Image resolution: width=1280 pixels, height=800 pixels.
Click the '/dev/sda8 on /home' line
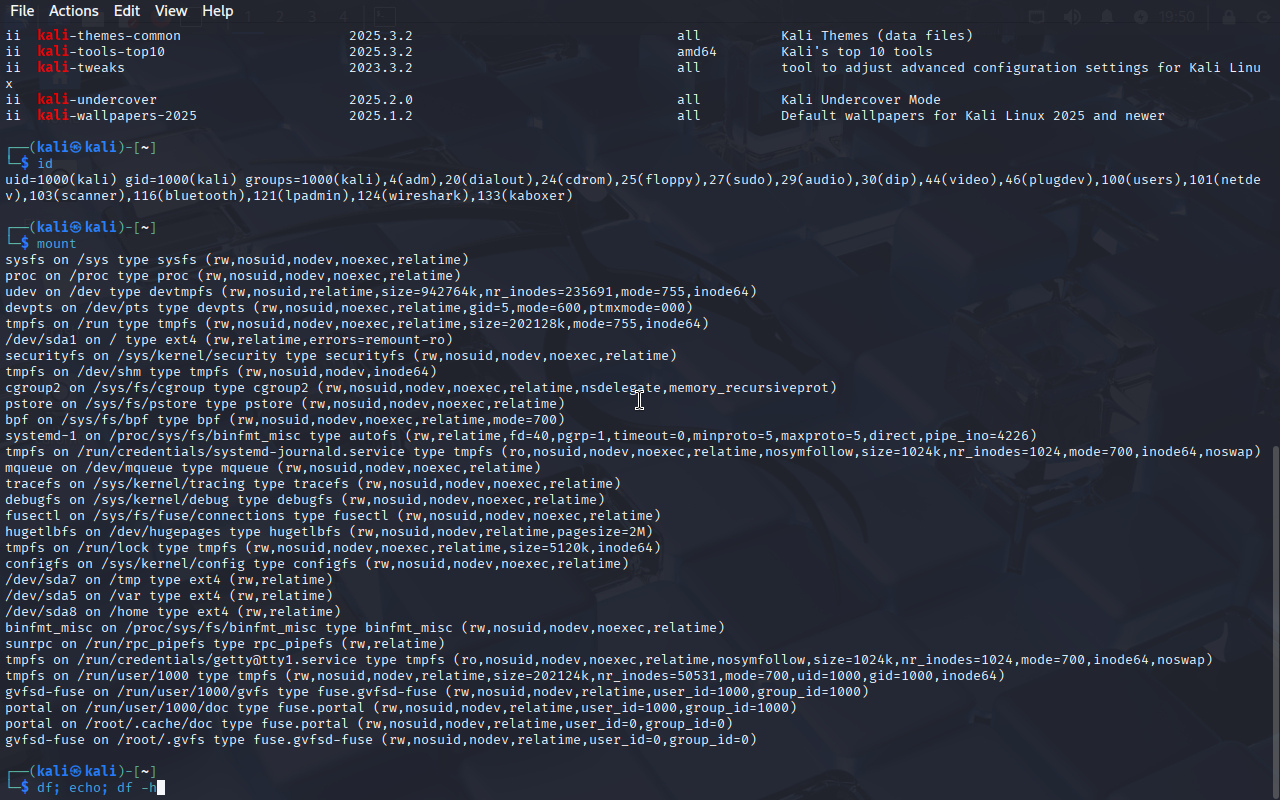click(173, 612)
